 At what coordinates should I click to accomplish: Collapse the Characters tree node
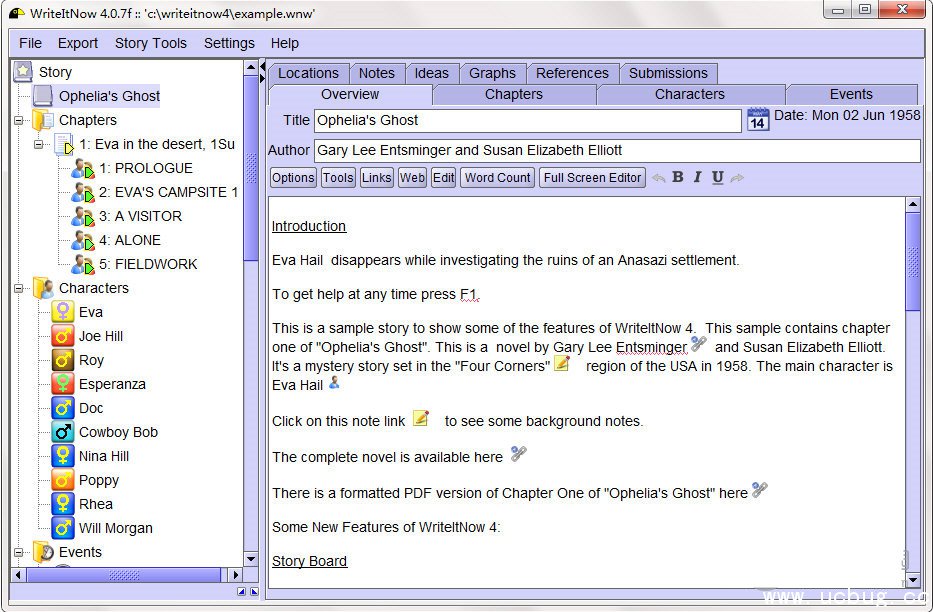[20, 288]
